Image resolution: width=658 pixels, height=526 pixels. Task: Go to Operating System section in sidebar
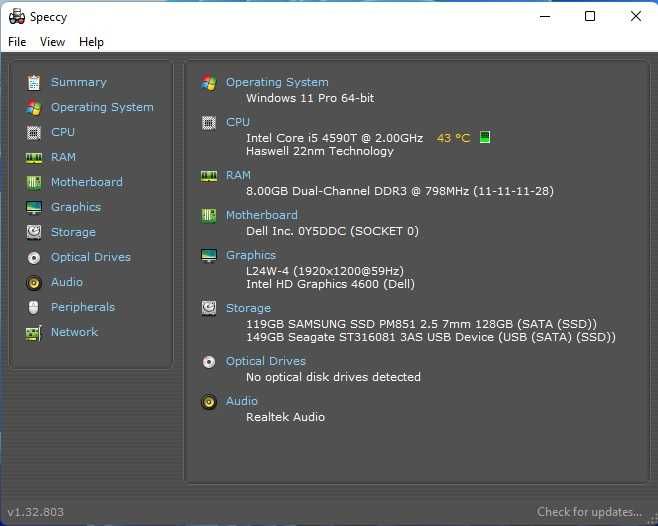102,107
